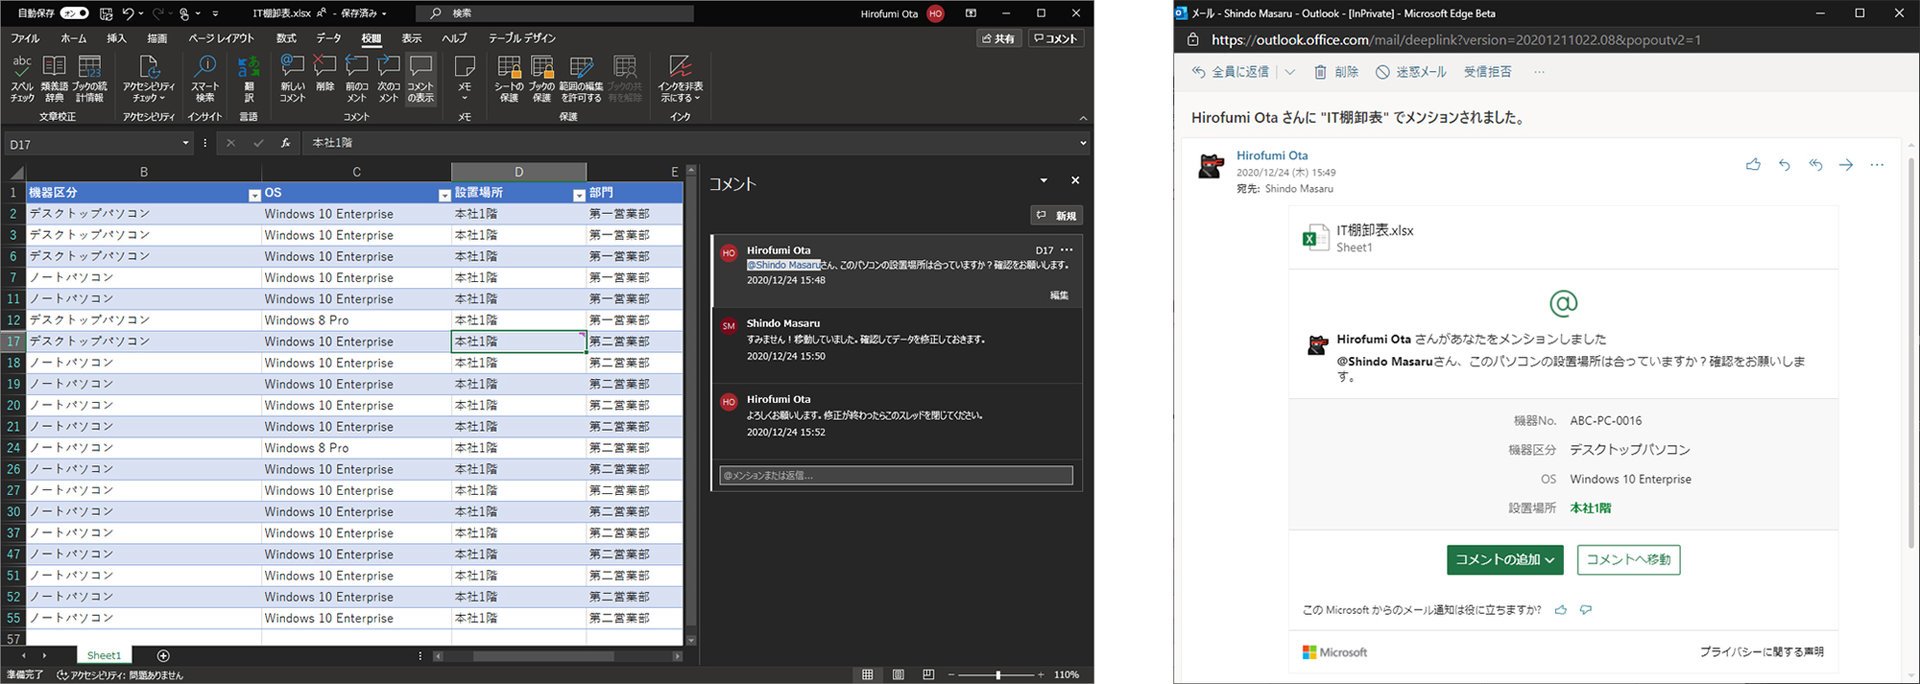Click 新規 button in comments pane
The width and height of the screenshot is (1920, 684).
pos(1057,215)
